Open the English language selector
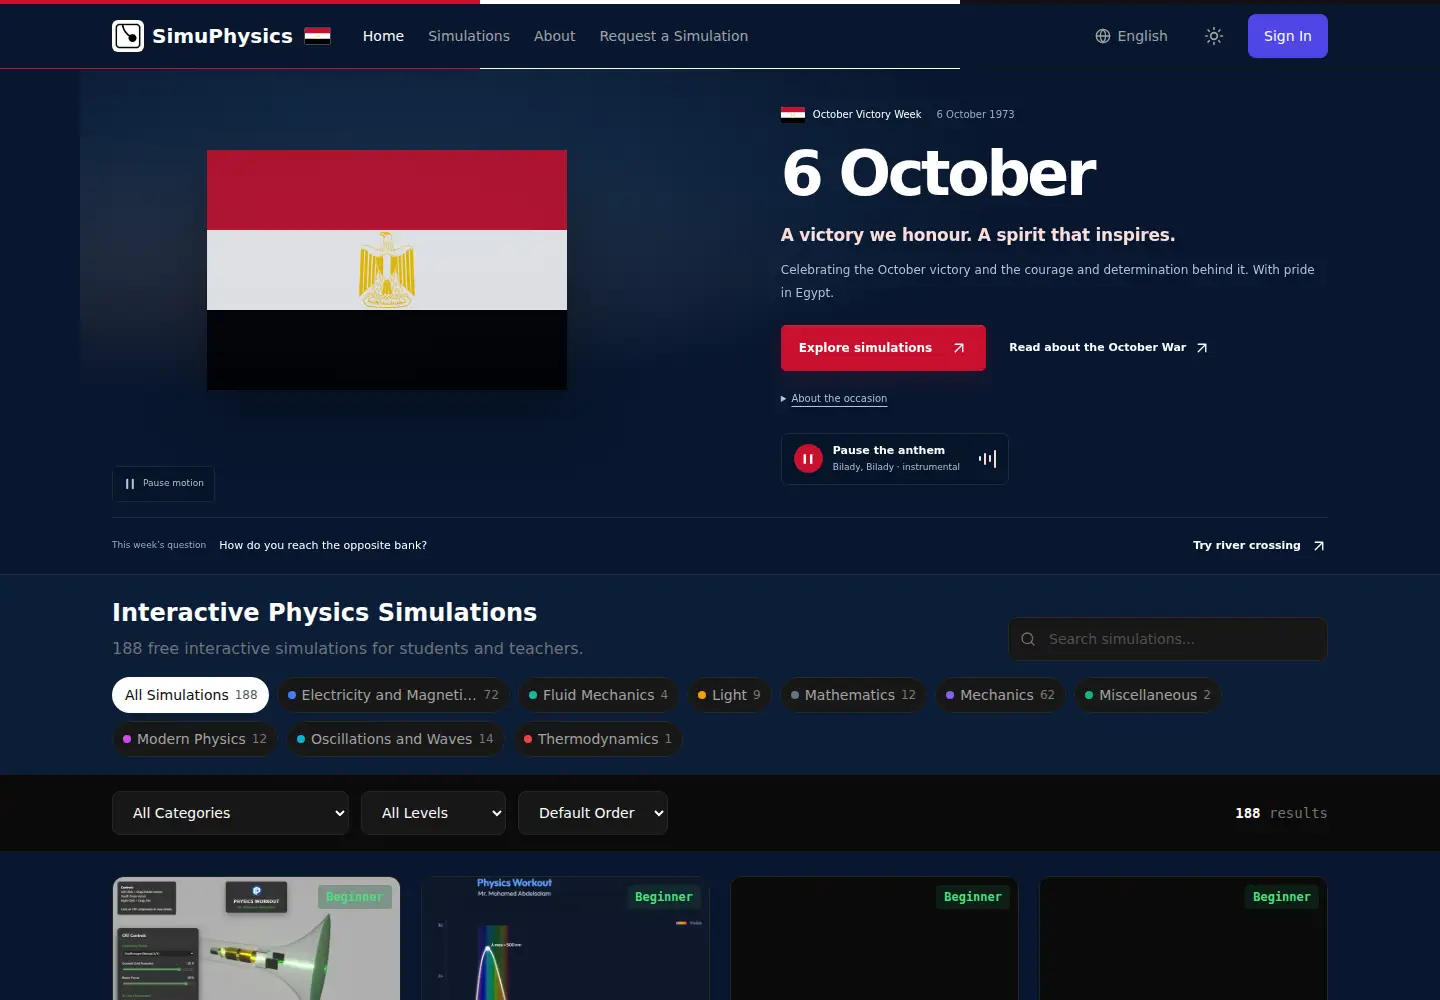The image size is (1440, 1000). click(x=1131, y=36)
